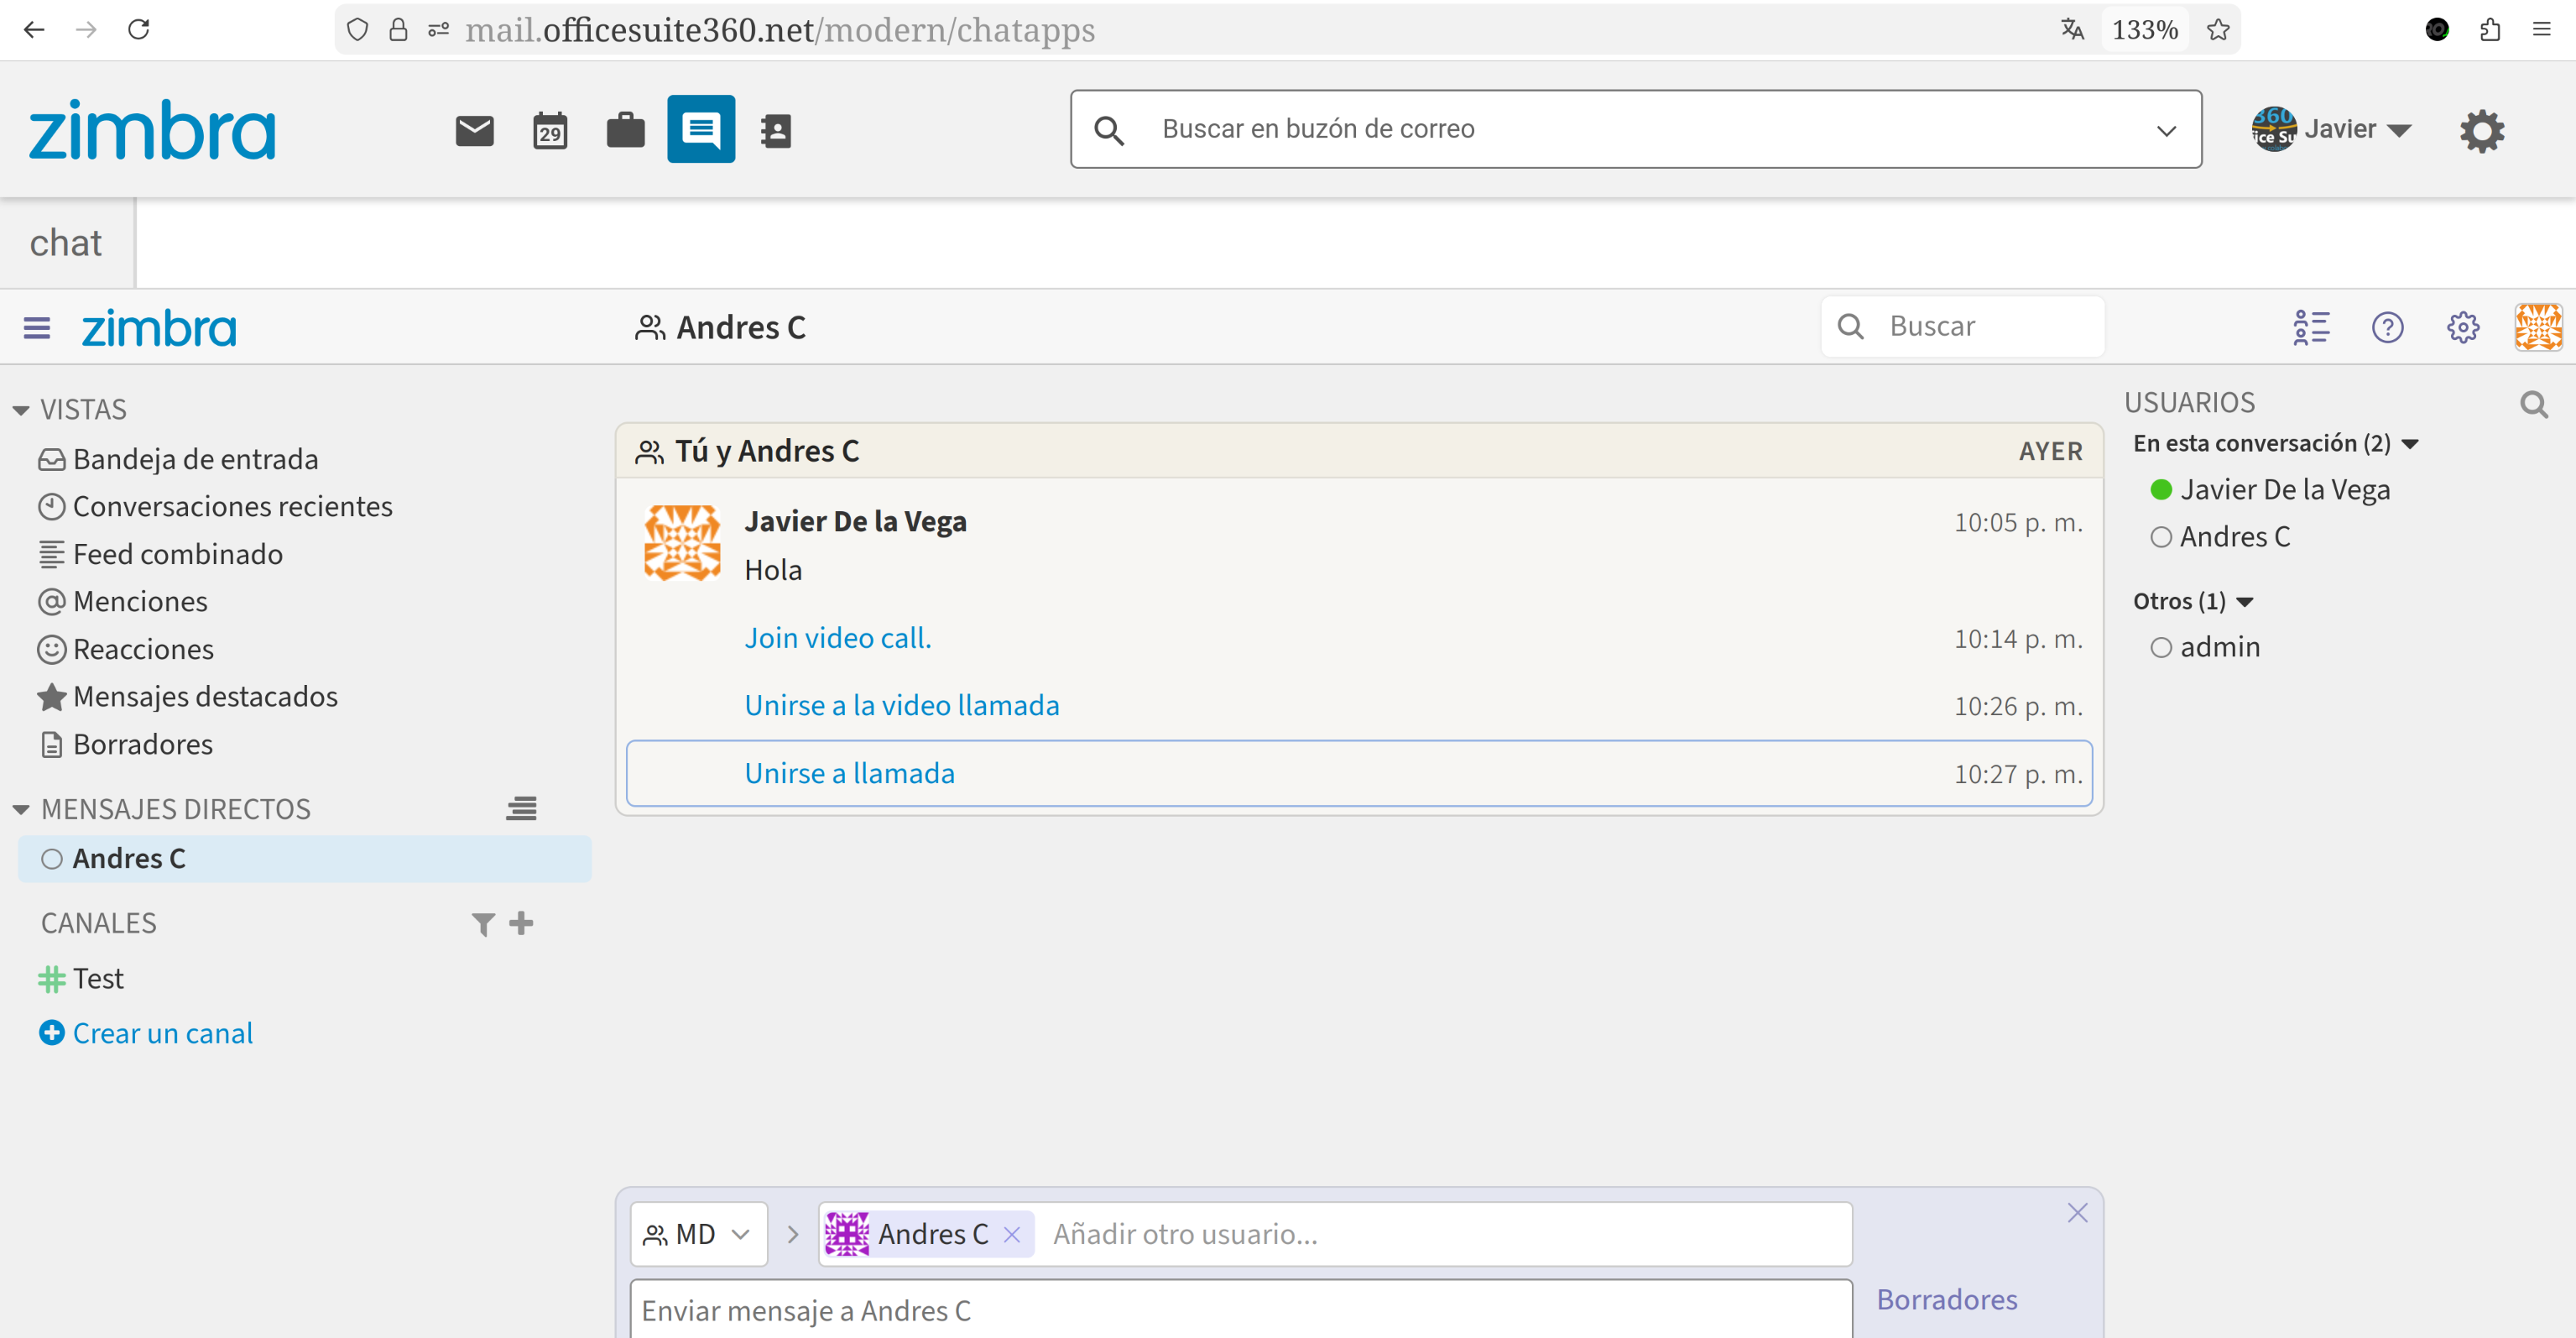Open the calendar icon showing 29
Viewport: 2576px width, 1338px height.
(550, 130)
